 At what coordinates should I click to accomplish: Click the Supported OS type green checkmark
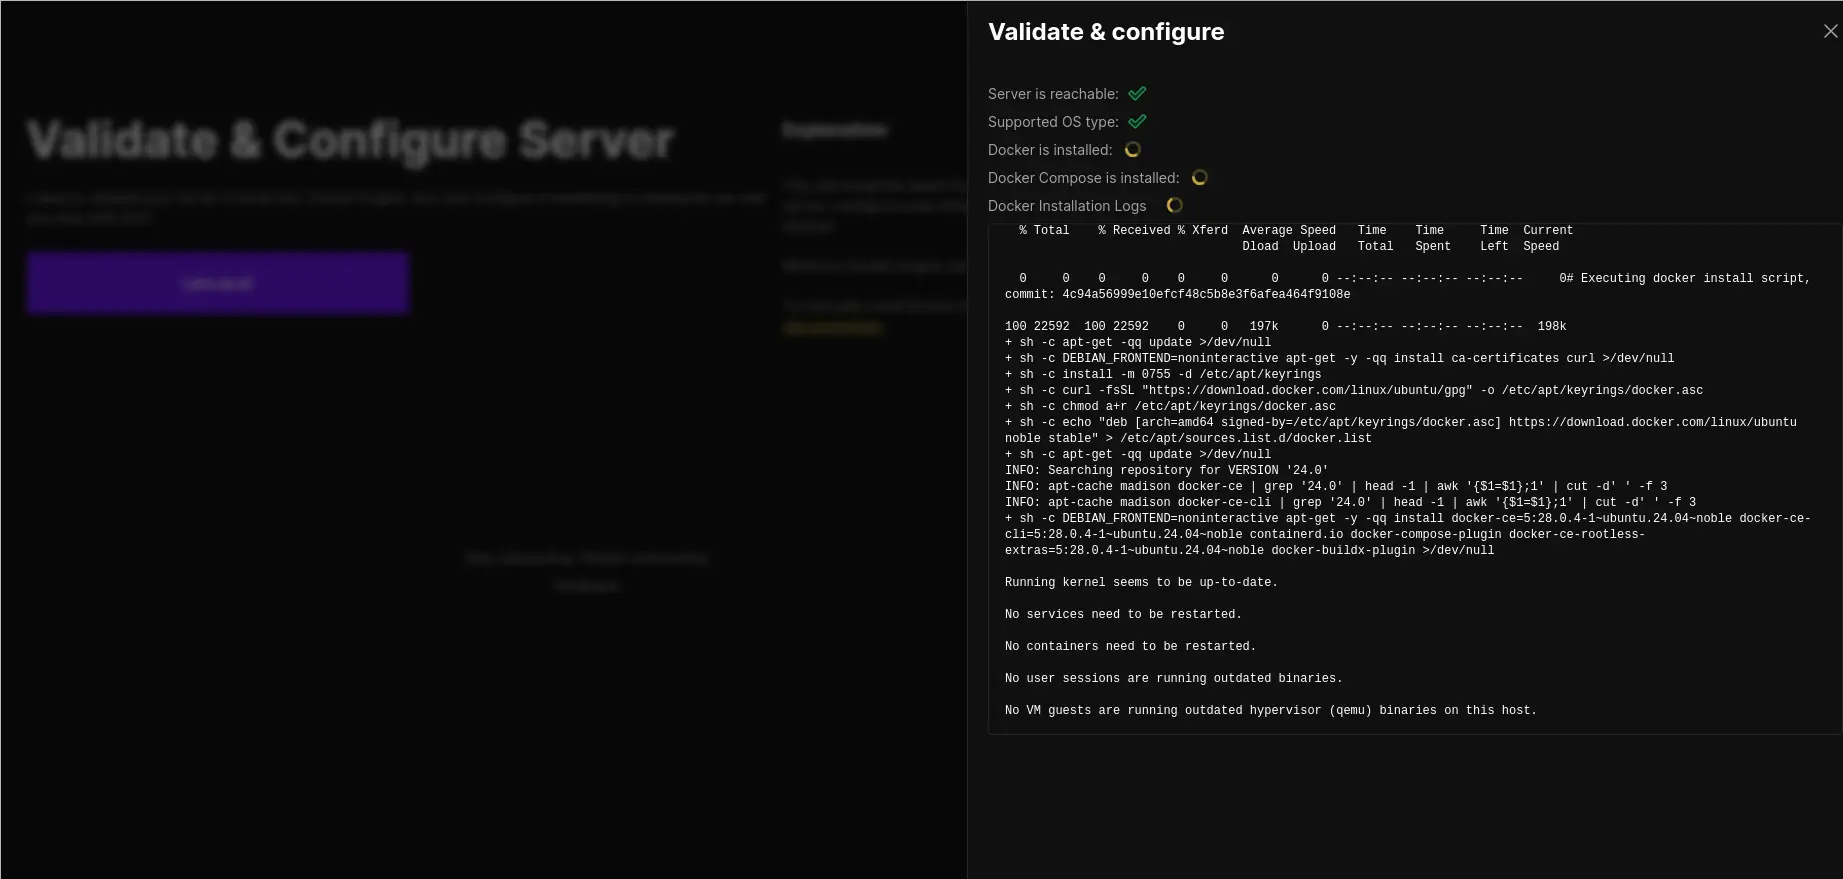1137,121
